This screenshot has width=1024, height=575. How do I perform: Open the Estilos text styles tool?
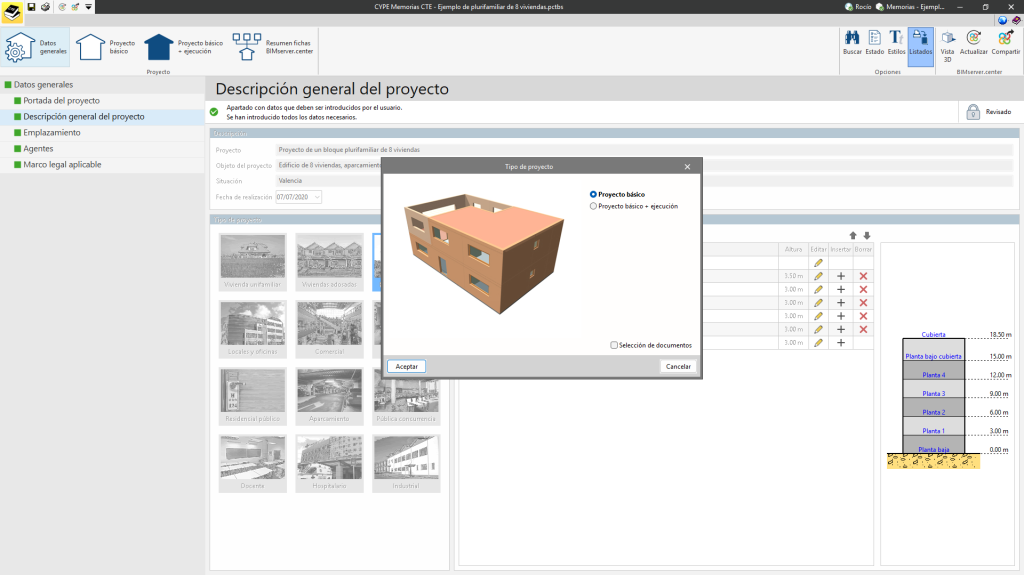coord(896,43)
